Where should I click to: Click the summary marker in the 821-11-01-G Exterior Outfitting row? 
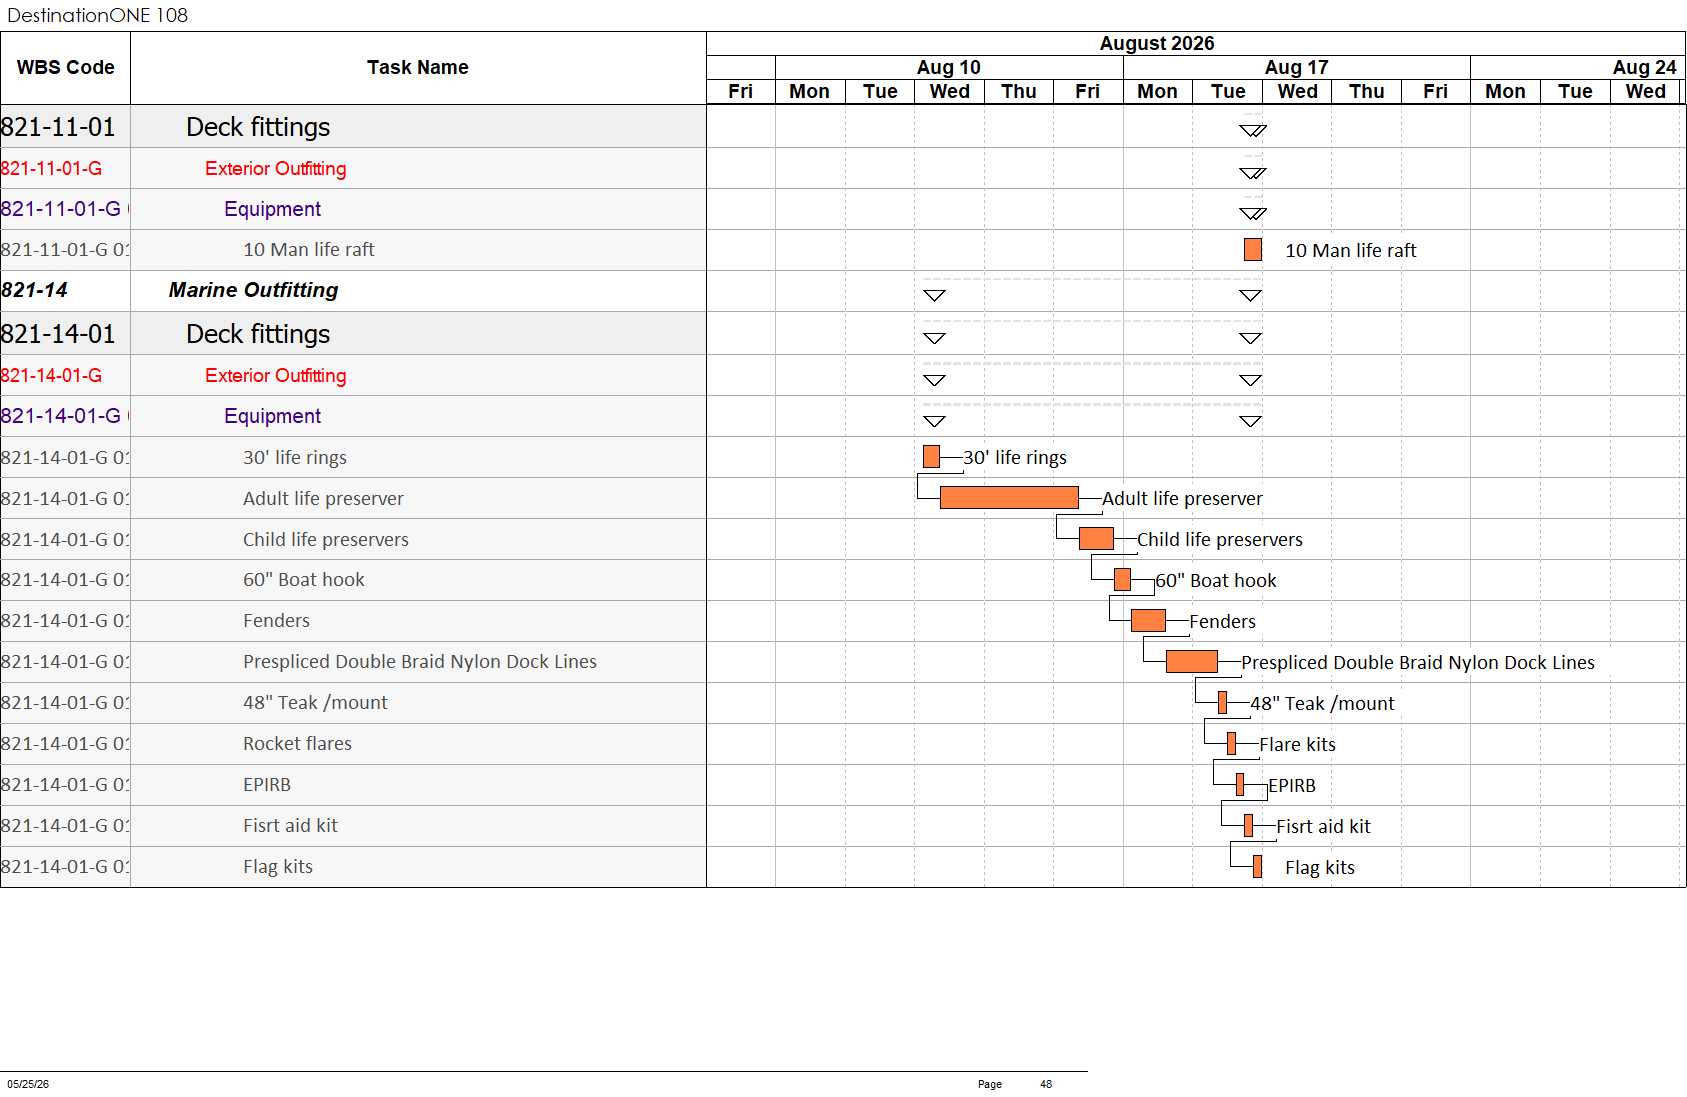point(1252,173)
